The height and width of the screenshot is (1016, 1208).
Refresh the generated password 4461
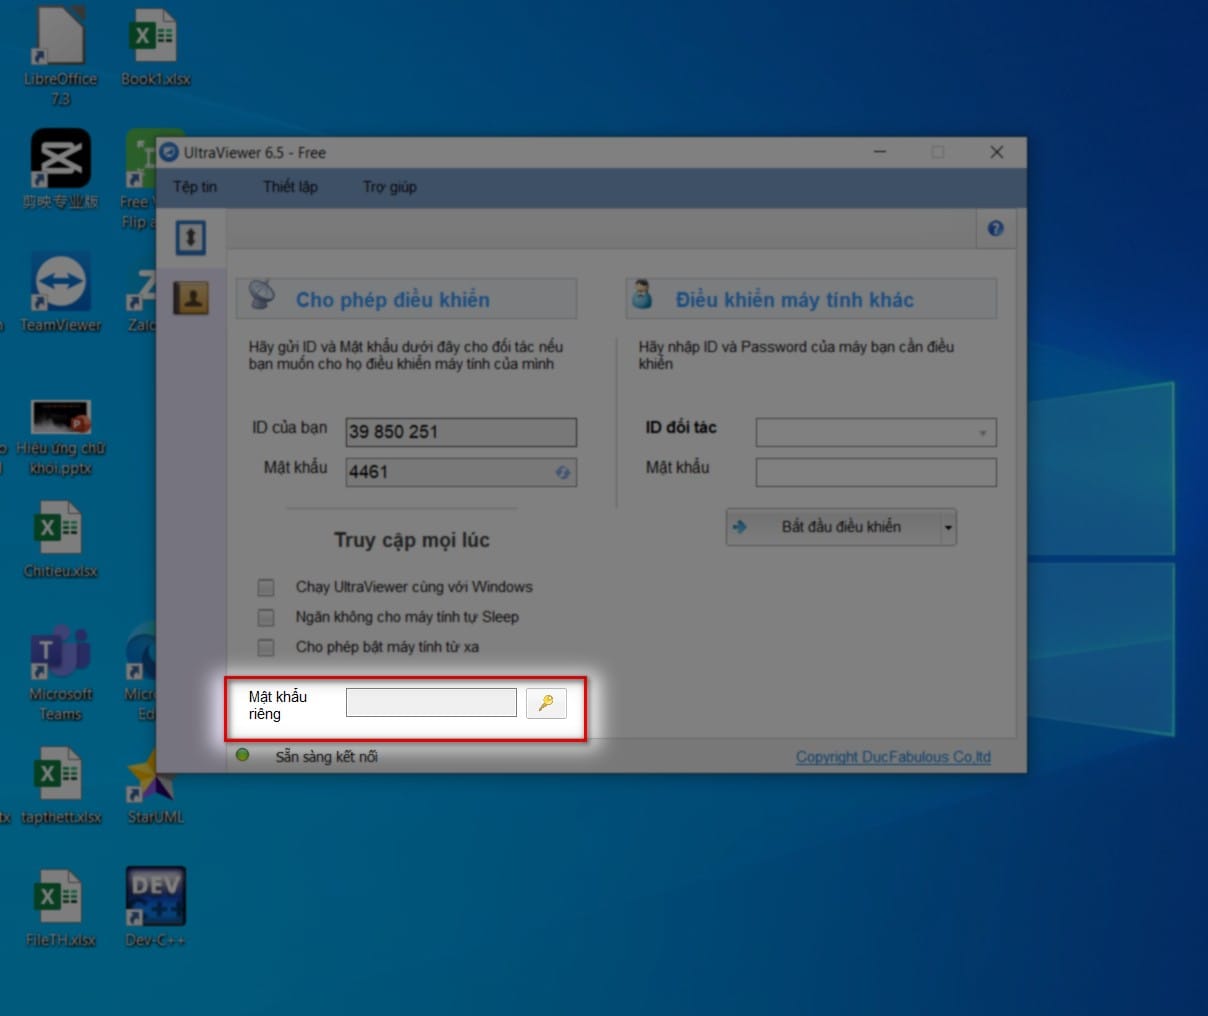pos(563,472)
